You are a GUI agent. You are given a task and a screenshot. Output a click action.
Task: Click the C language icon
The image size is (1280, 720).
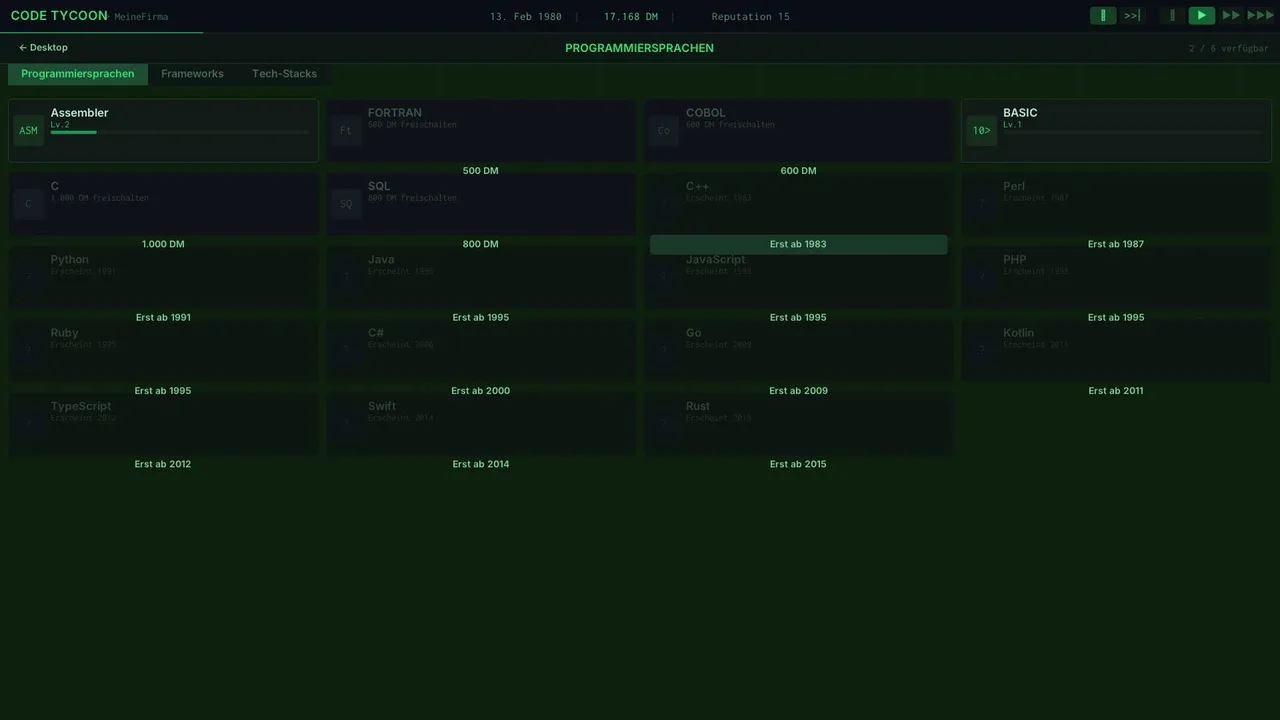(29, 204)
